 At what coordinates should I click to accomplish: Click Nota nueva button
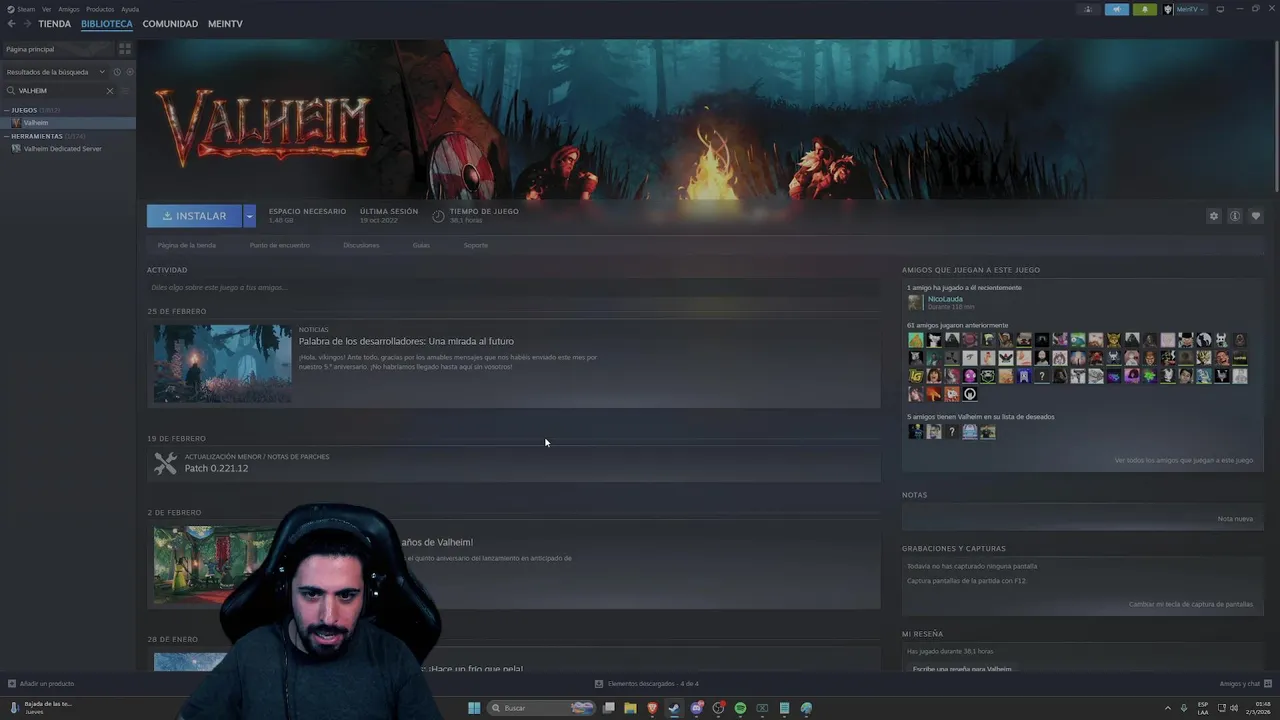1235,519
